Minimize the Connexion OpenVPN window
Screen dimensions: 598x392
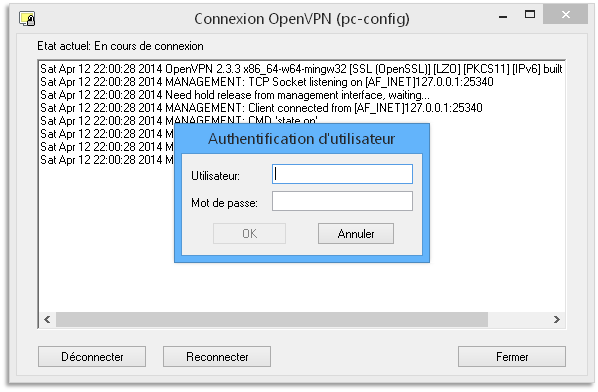point(503,17)
